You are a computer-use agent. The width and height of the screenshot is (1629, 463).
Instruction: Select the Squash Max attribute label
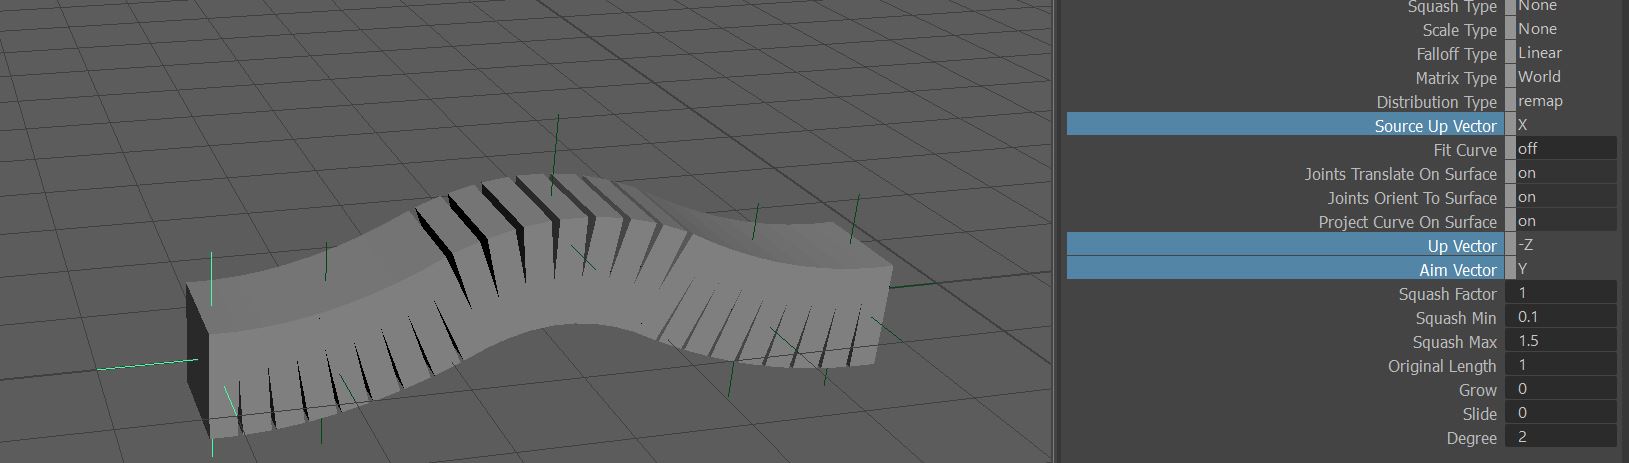1454,342
